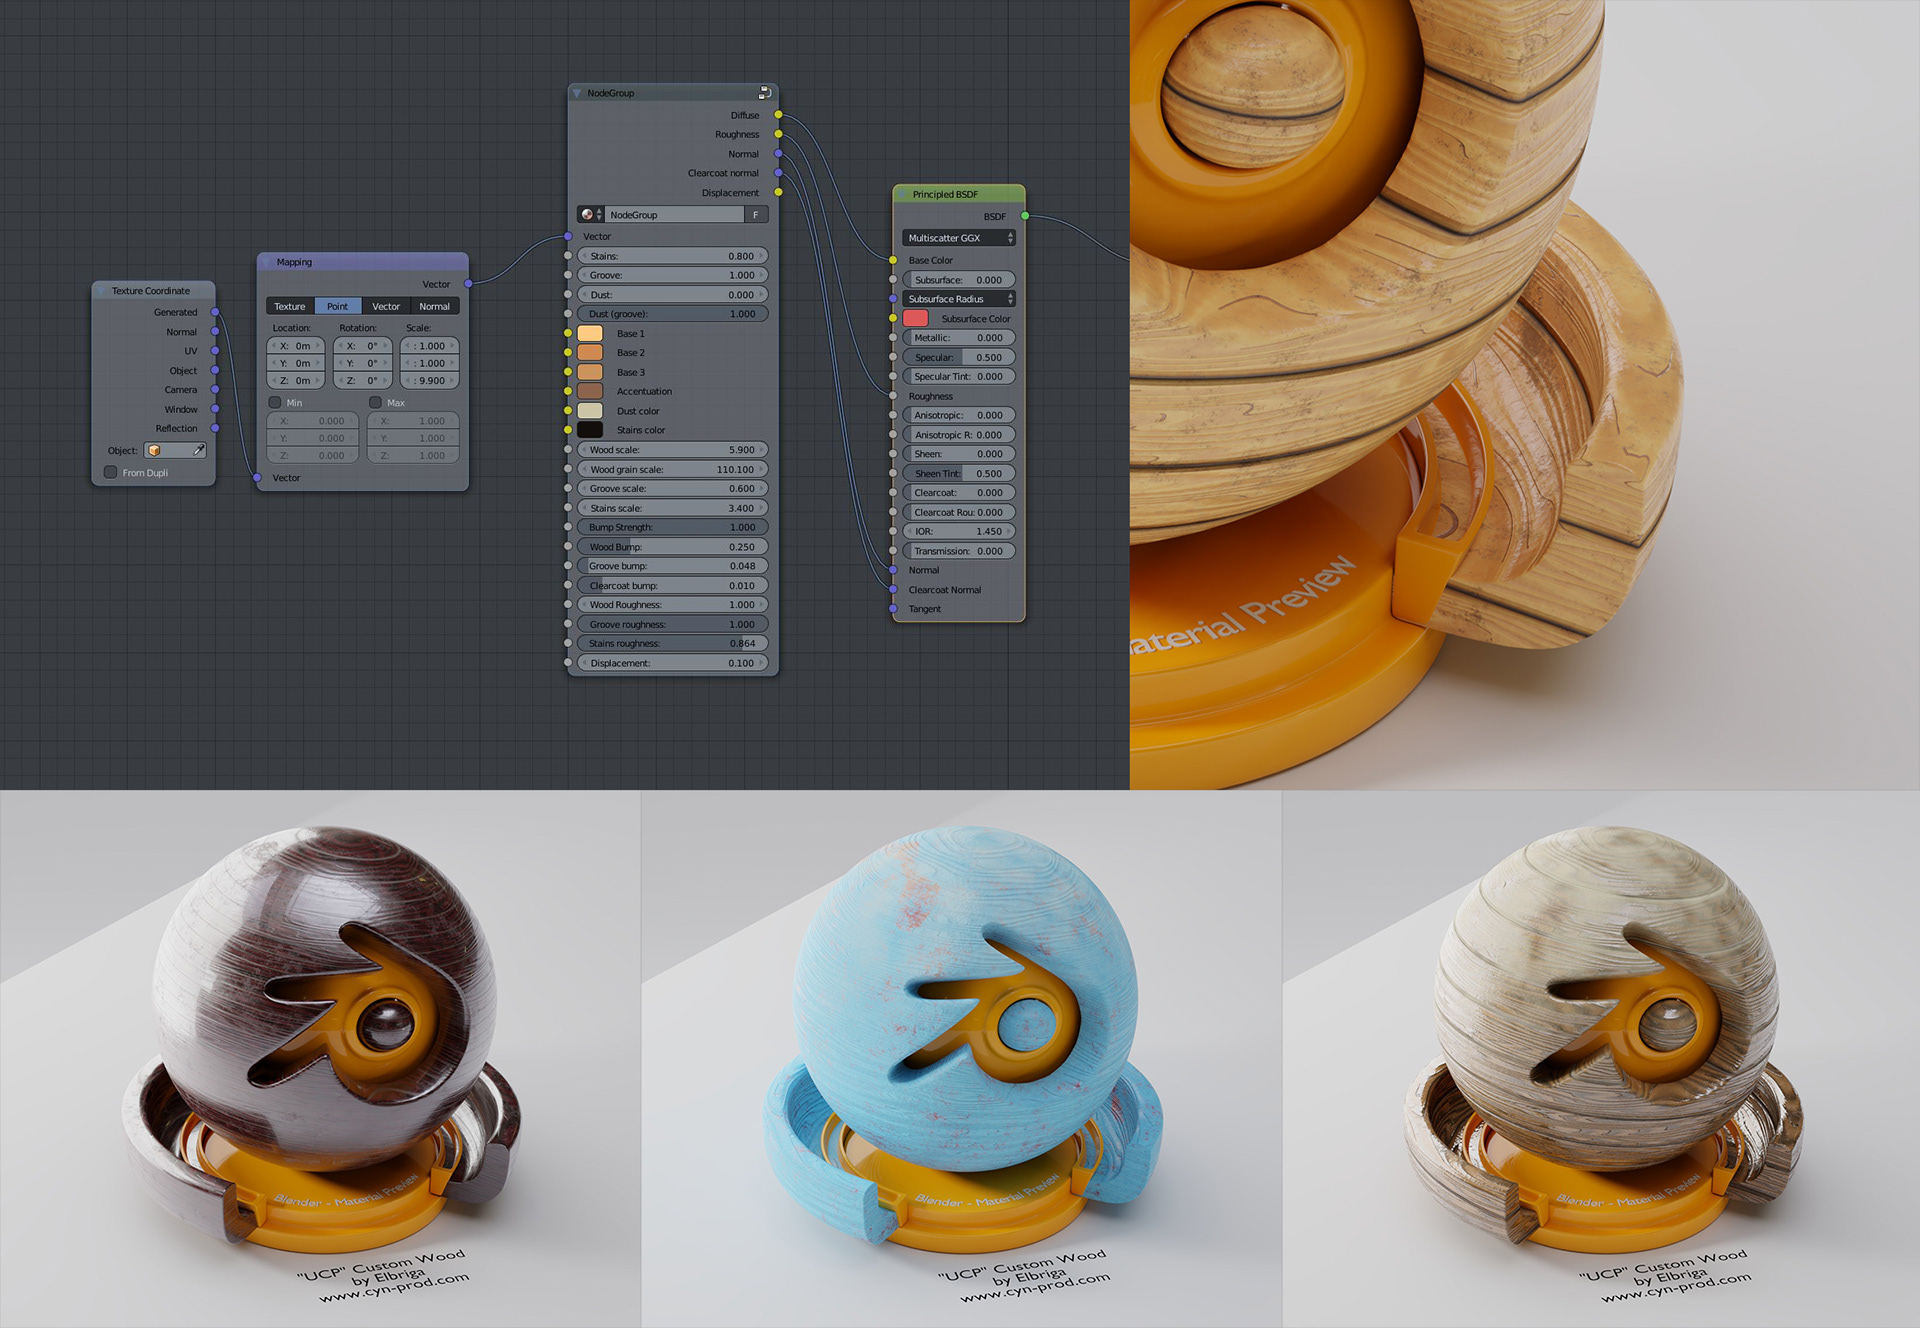This screenshot has width=1920, height=1328.
Task: Click the Generated output socket
Action: coord(215,312)
